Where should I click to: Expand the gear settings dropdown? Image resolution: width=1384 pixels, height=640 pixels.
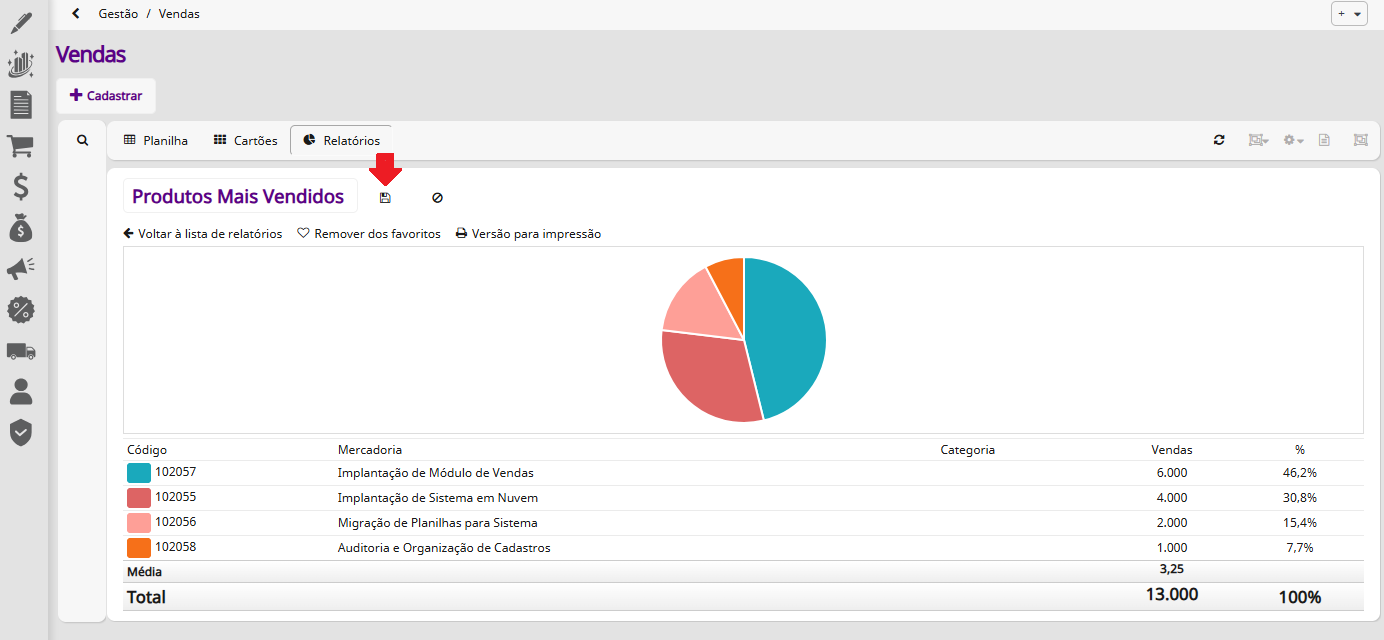[x=1294, y=140]
